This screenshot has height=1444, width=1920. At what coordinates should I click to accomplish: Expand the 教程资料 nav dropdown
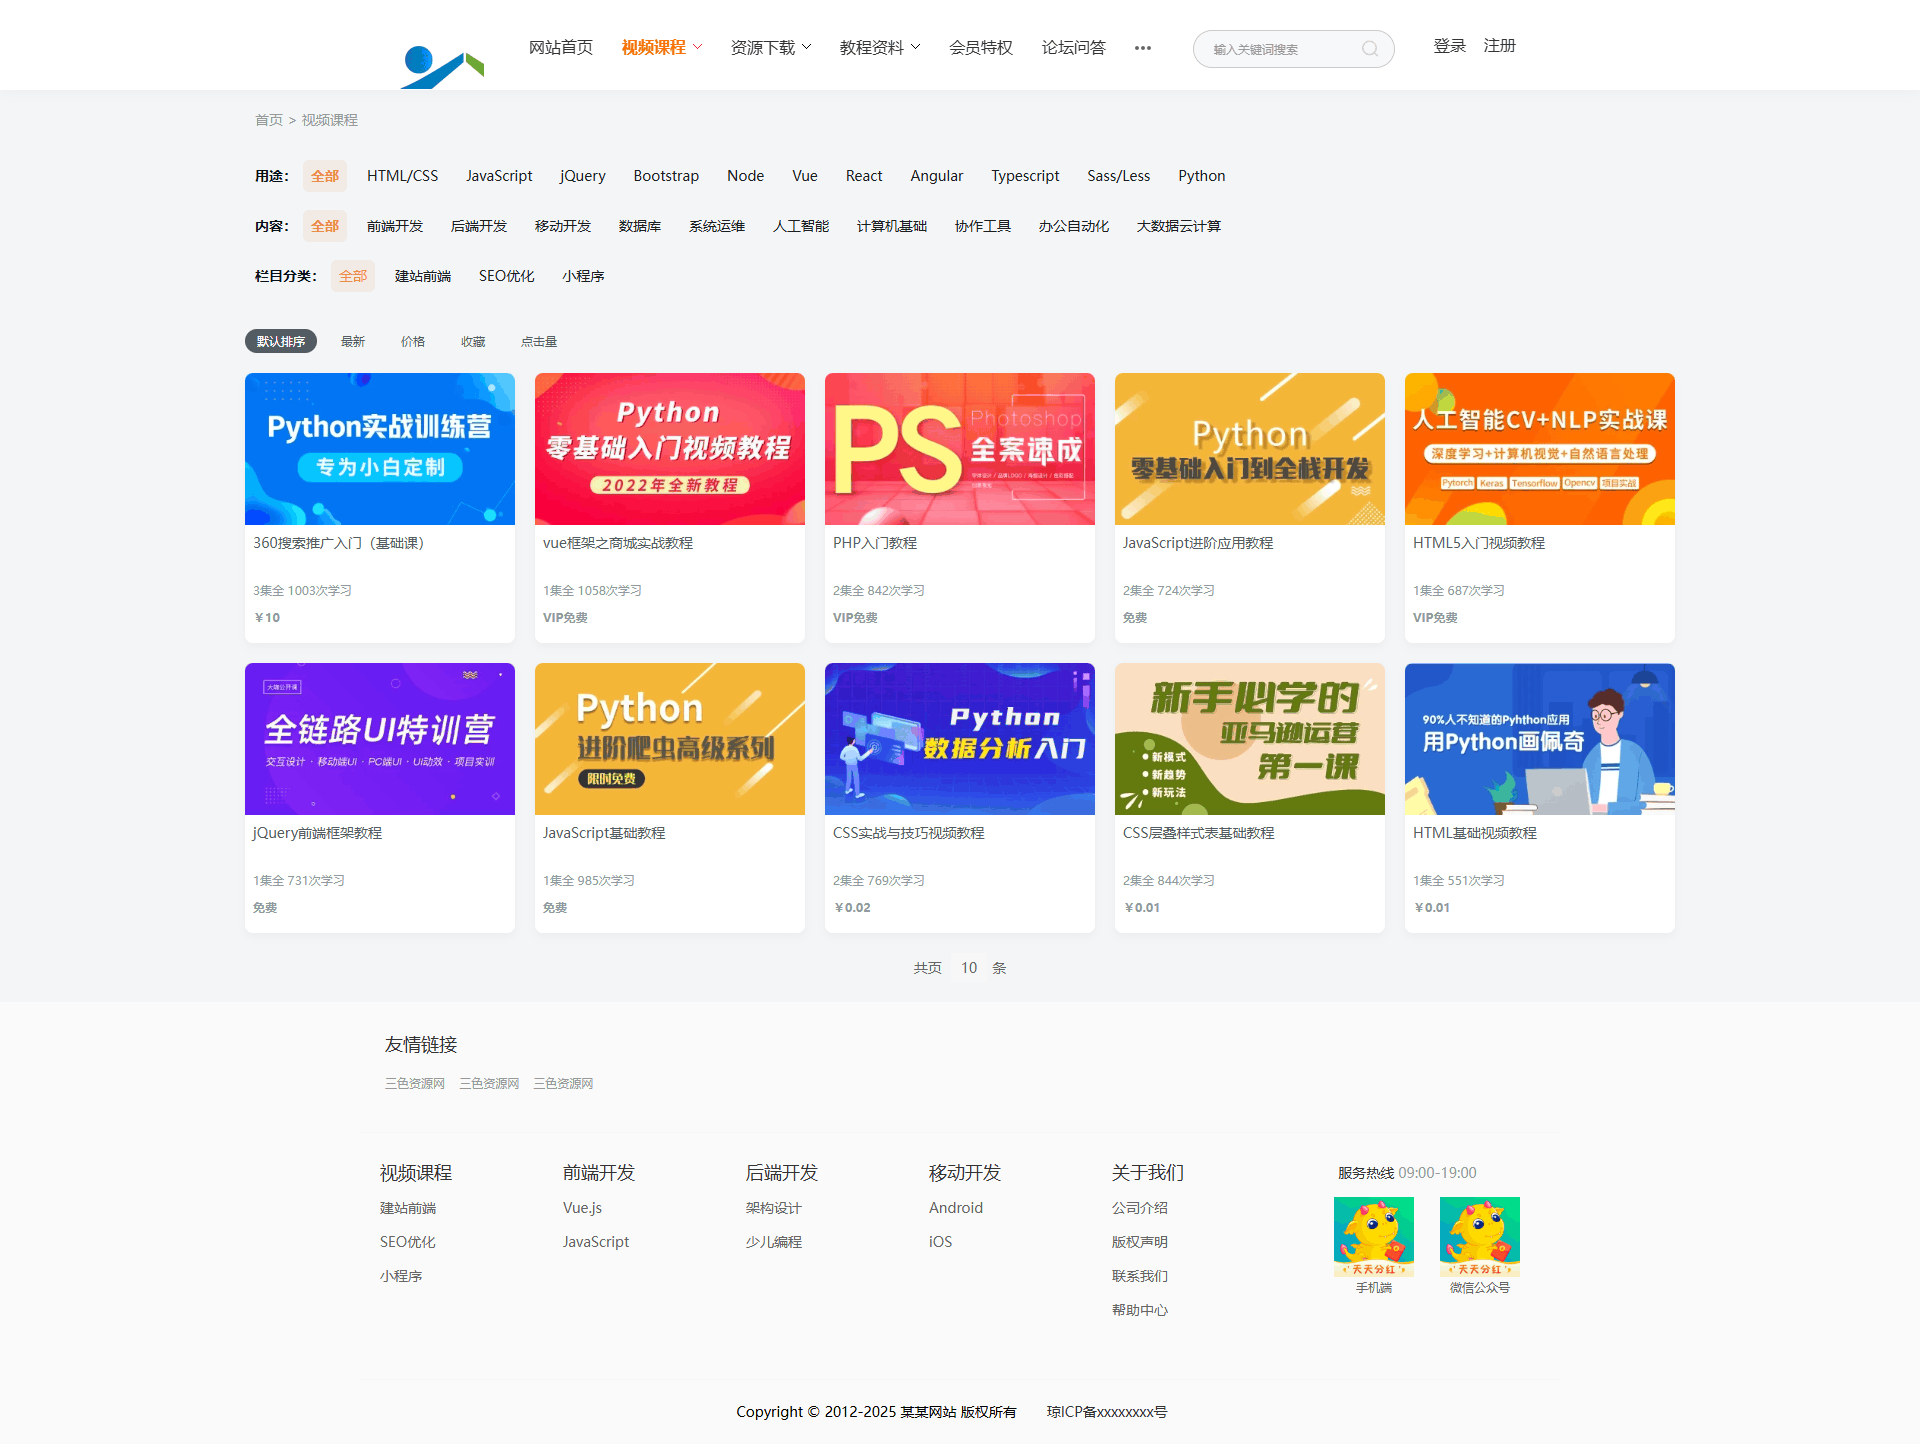click(x=879, y=47)
